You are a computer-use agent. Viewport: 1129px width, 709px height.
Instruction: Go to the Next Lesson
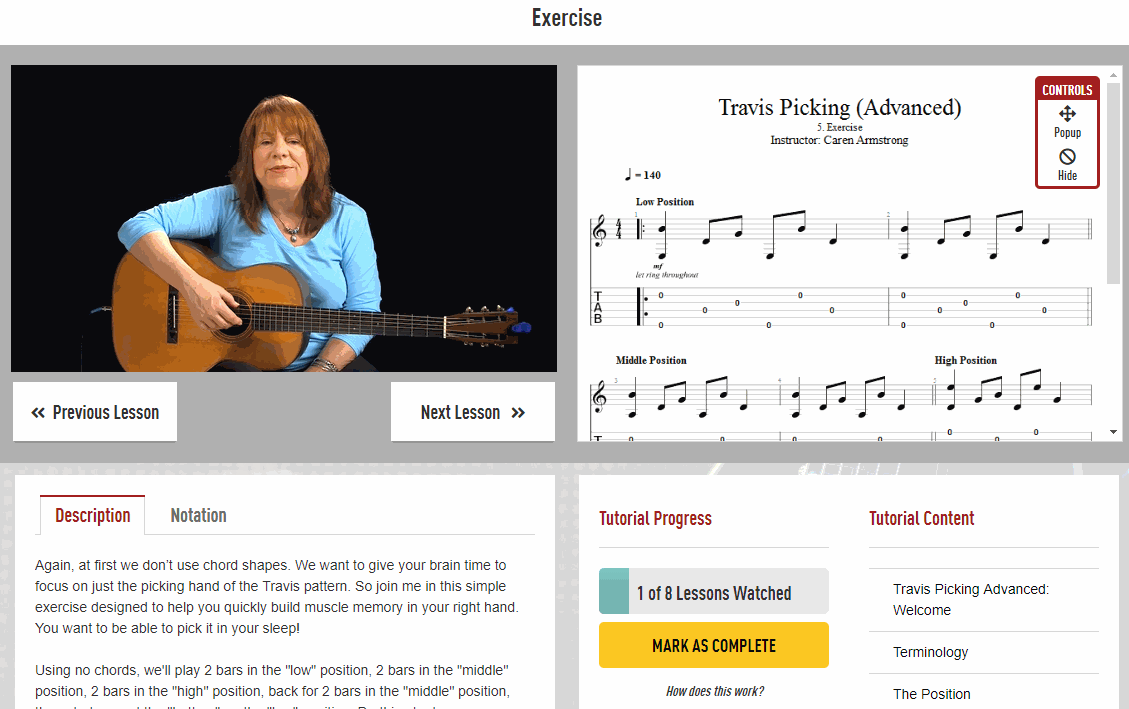[472, 412]
